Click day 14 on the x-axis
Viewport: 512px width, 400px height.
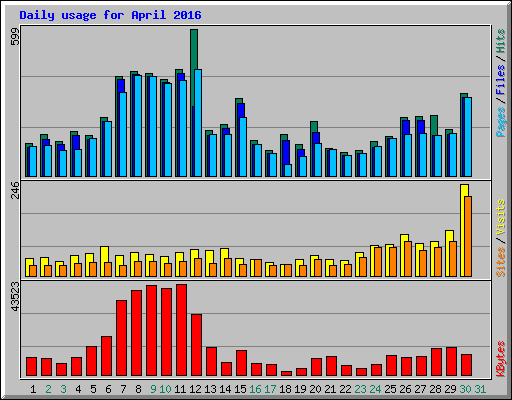coord(225,389)
